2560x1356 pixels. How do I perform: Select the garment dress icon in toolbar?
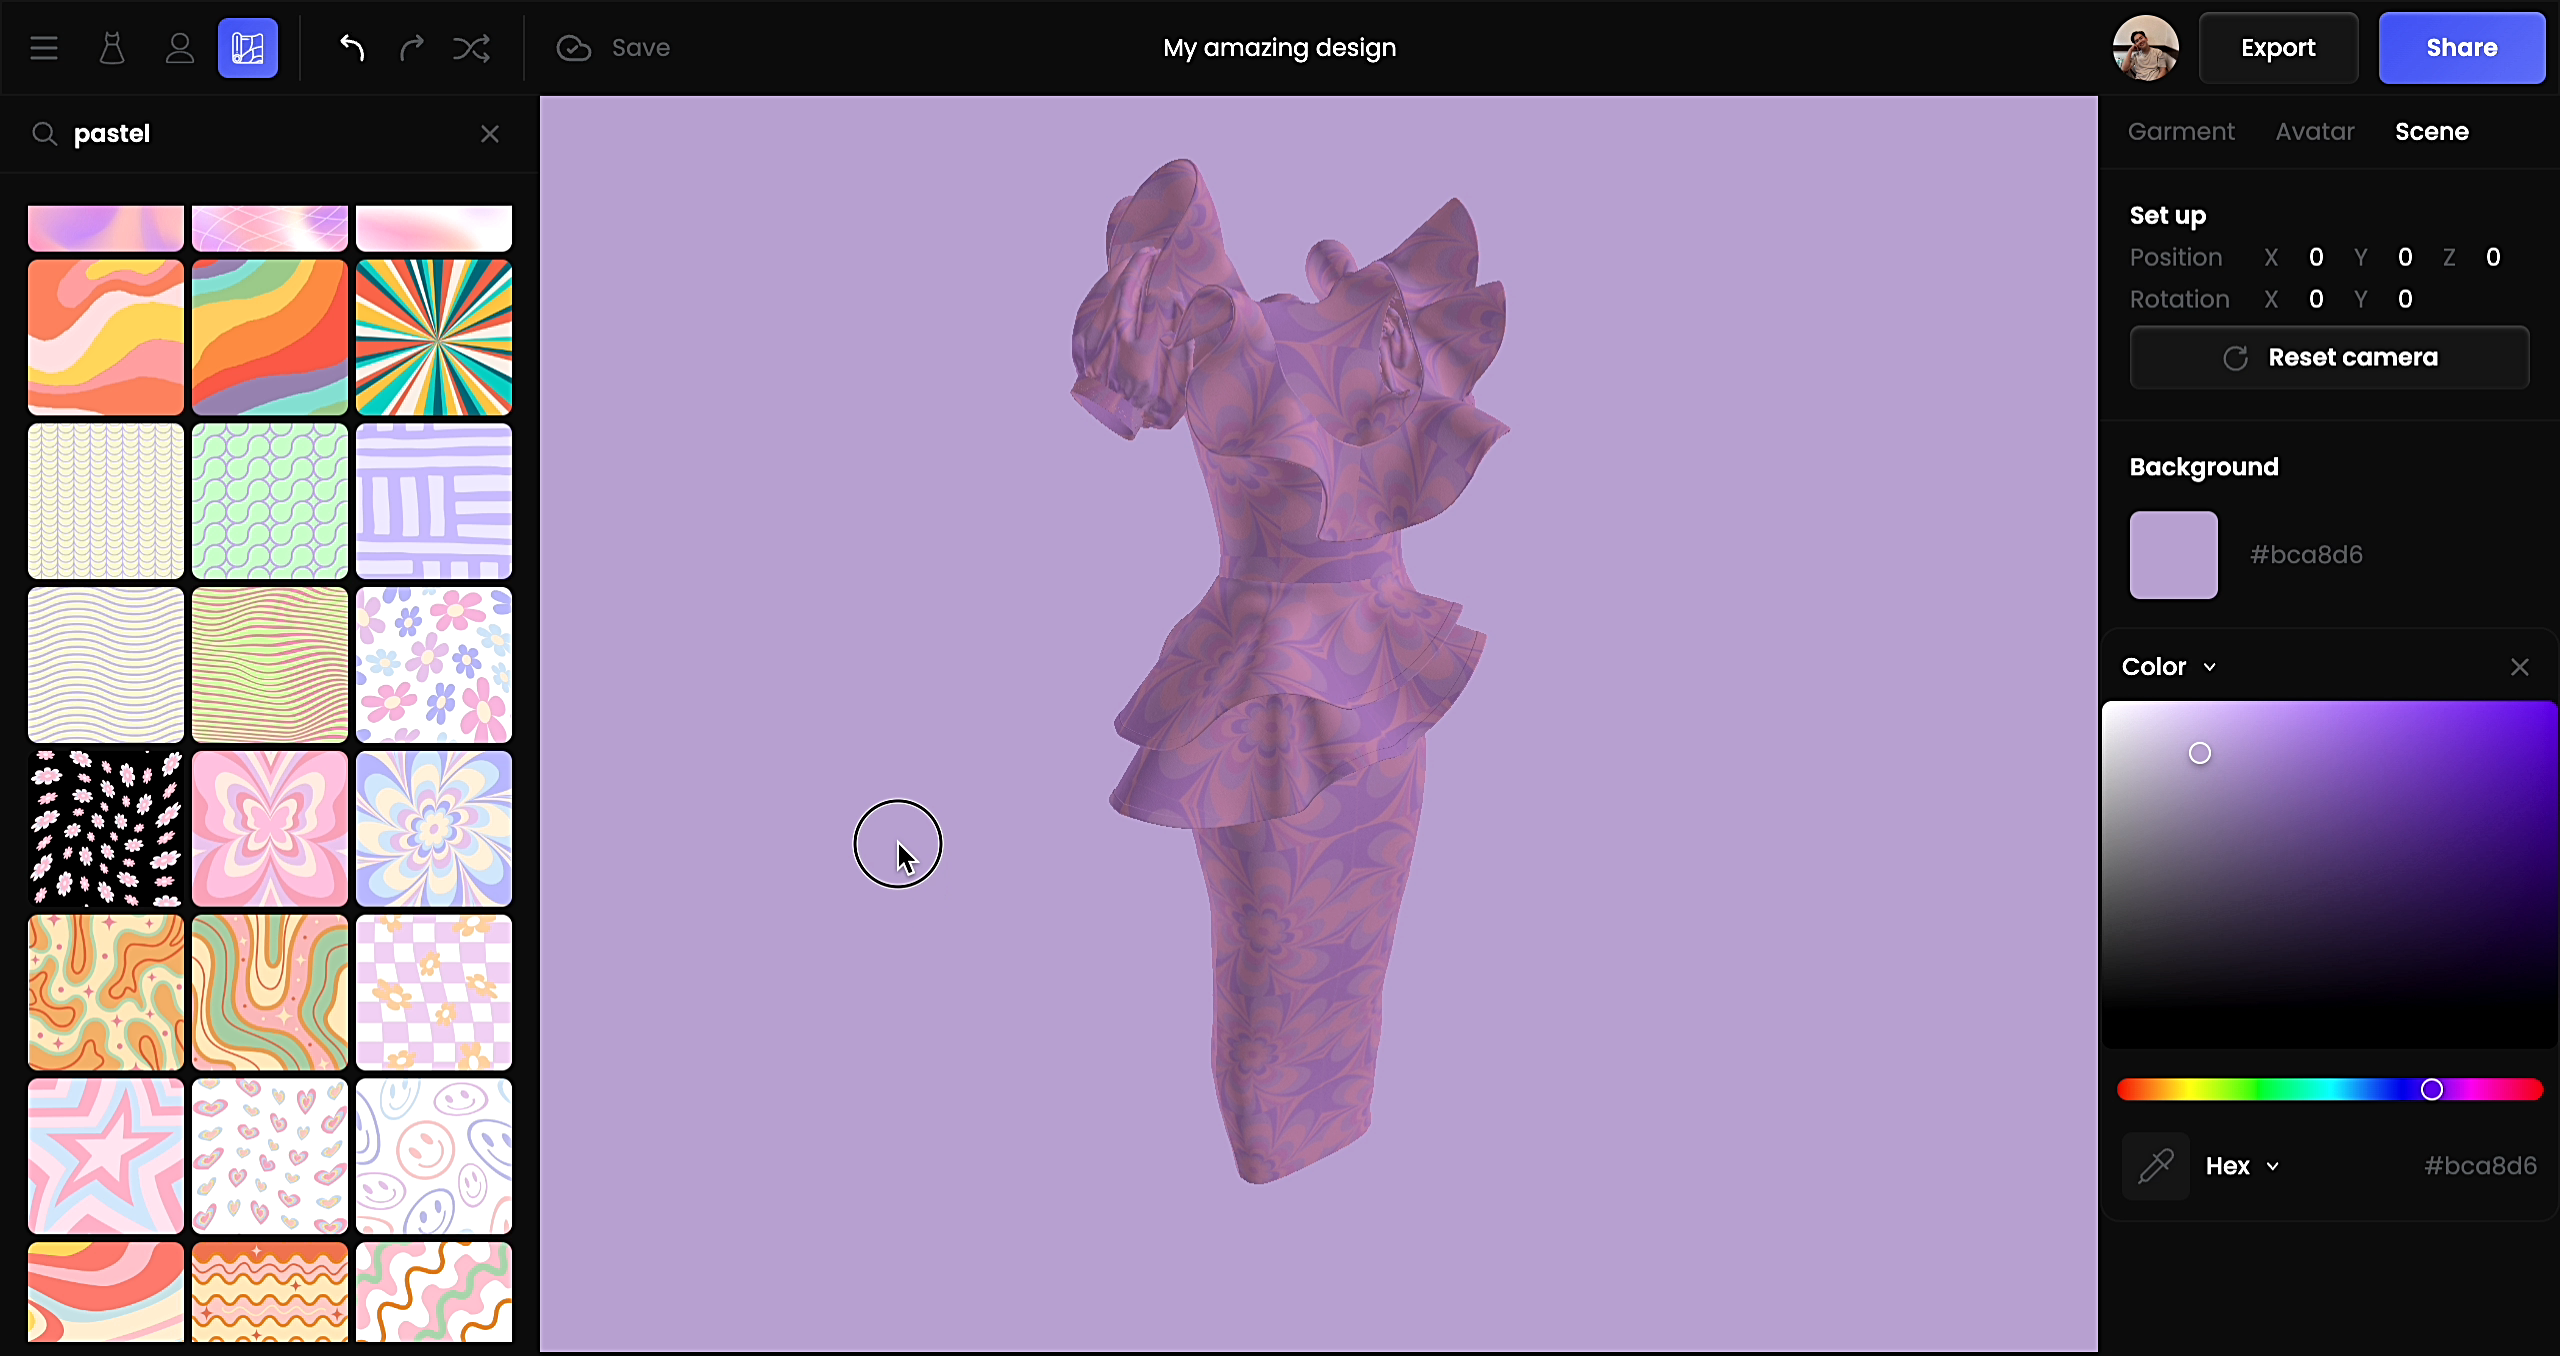tap(112, 48)
